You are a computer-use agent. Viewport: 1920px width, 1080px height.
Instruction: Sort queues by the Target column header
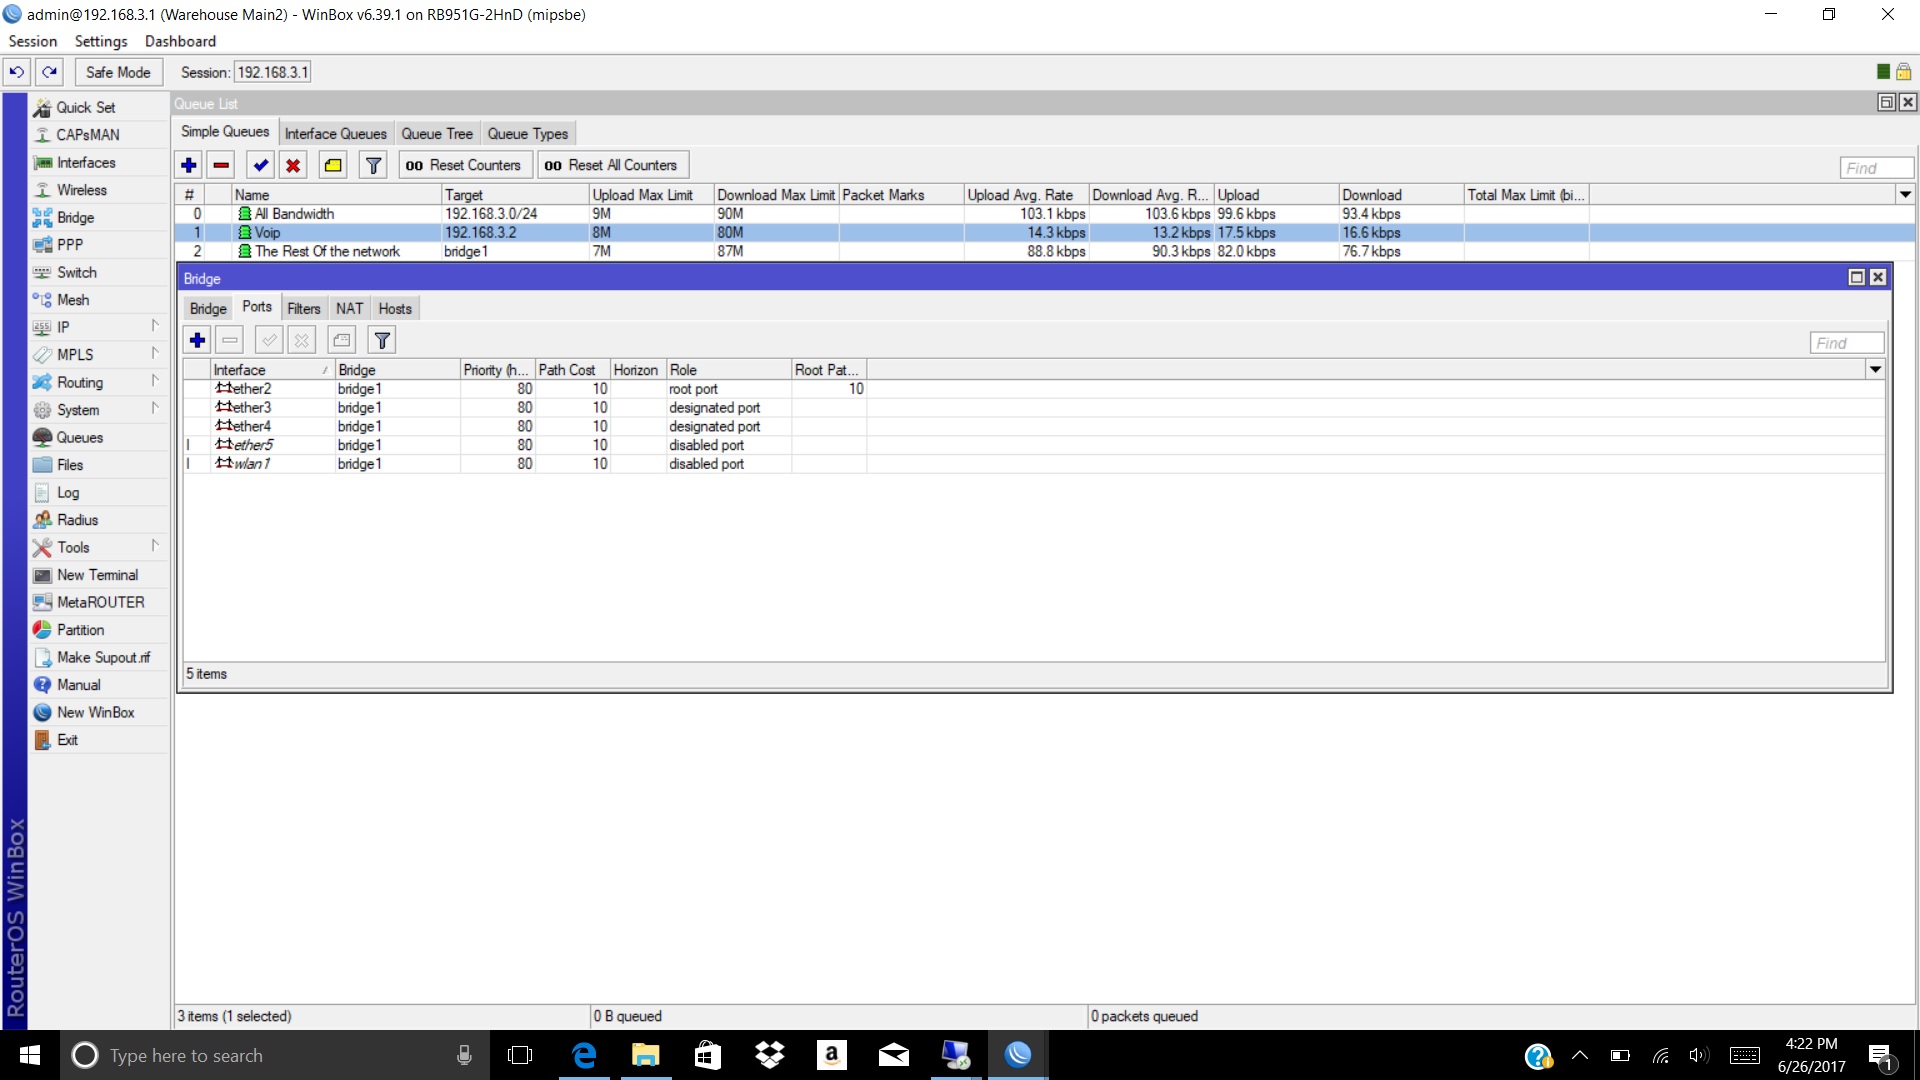point(515,195)
